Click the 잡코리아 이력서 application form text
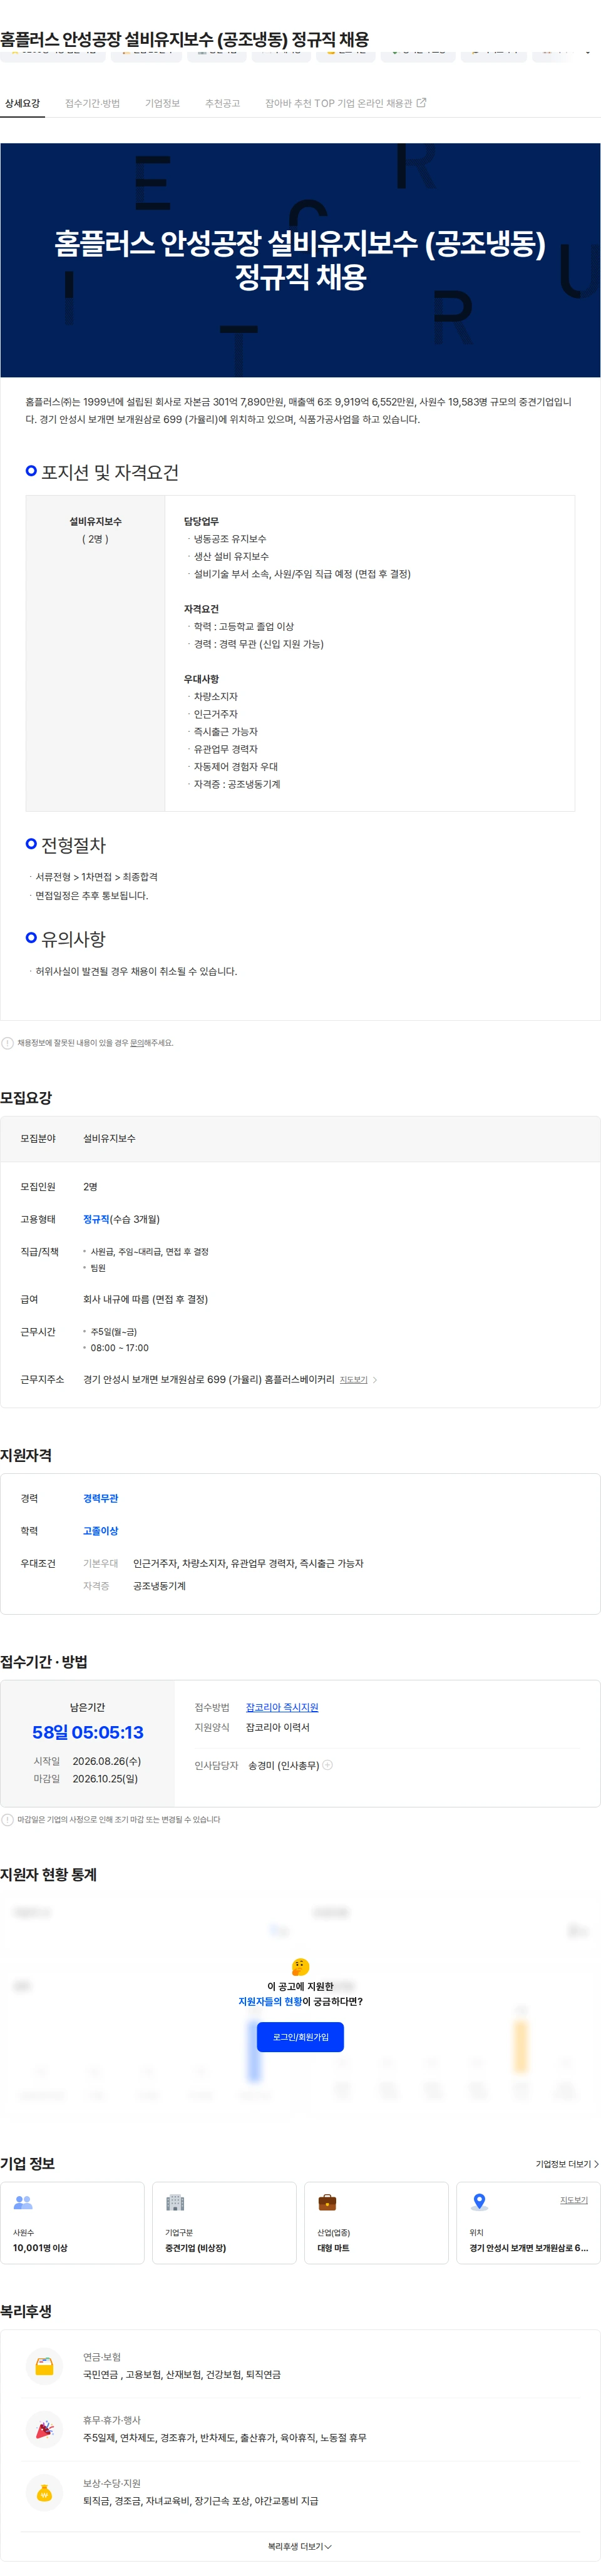 click(x=278, y=1727)
